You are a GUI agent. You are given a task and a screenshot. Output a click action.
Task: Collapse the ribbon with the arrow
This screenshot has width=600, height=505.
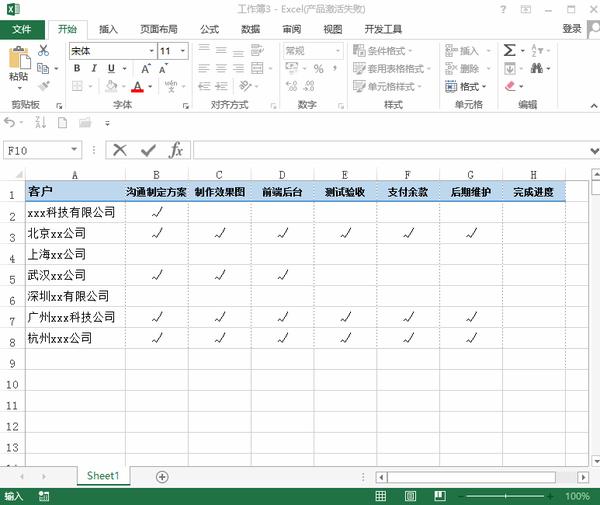point(593,106)
